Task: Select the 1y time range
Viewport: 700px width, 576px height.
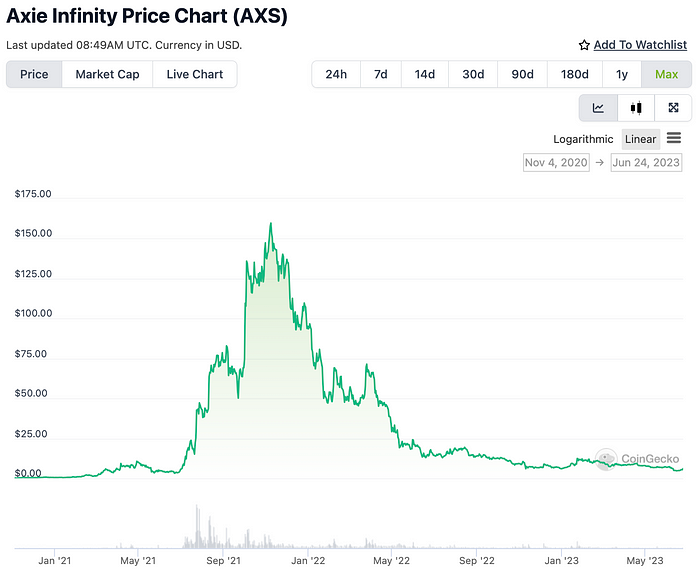Action: [x=622, y=75]
